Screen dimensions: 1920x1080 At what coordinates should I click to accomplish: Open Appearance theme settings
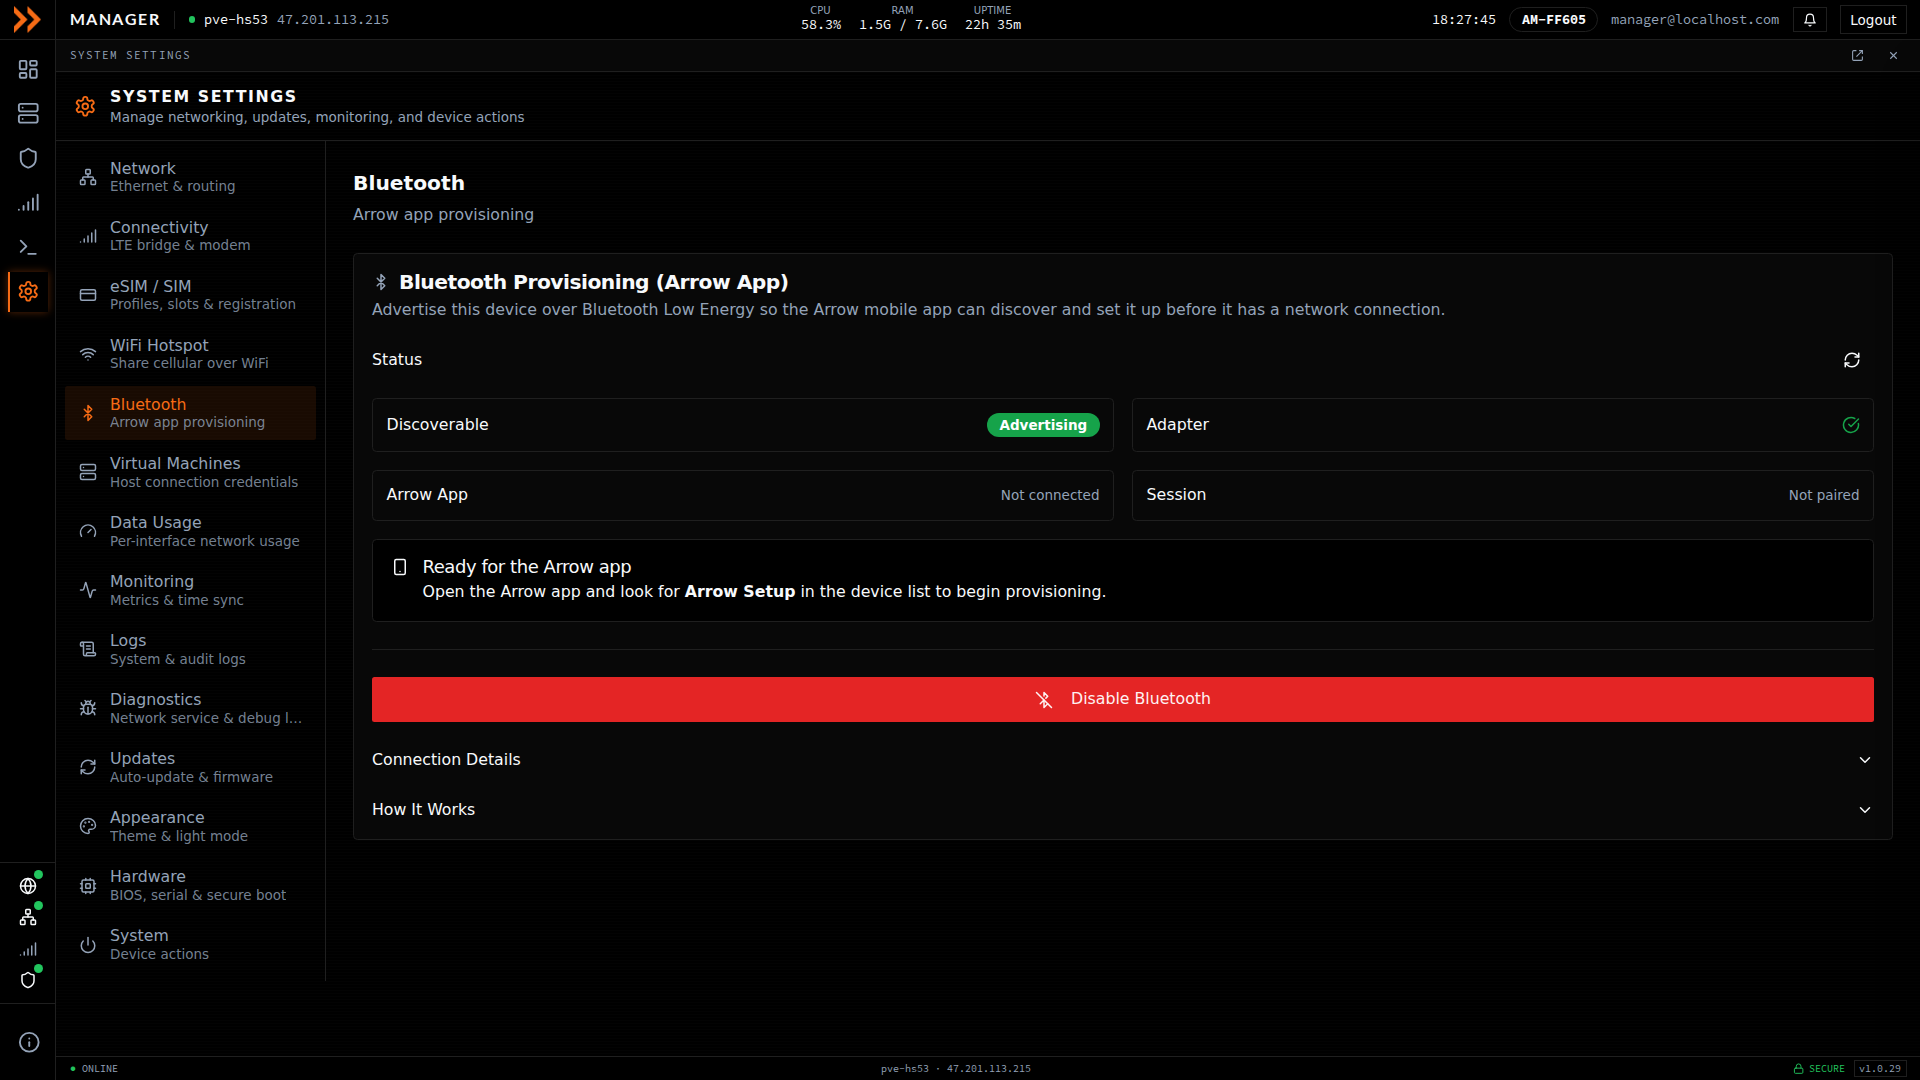(x=190, y=826)
